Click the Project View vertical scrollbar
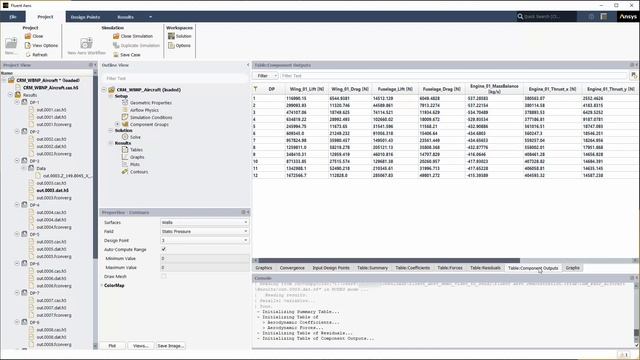The height and width of the screenshot is (360, 640). [x=95, y=167]
